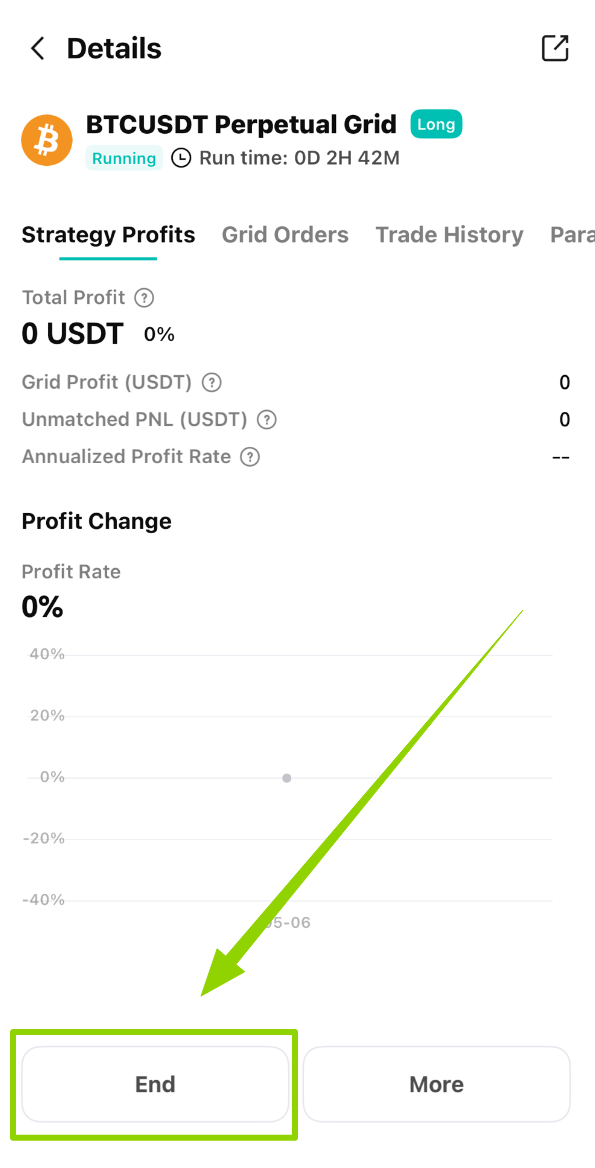This screenshot has height=1168, width=595.
Task: Tap the End button
Action: pos(155,1084)
